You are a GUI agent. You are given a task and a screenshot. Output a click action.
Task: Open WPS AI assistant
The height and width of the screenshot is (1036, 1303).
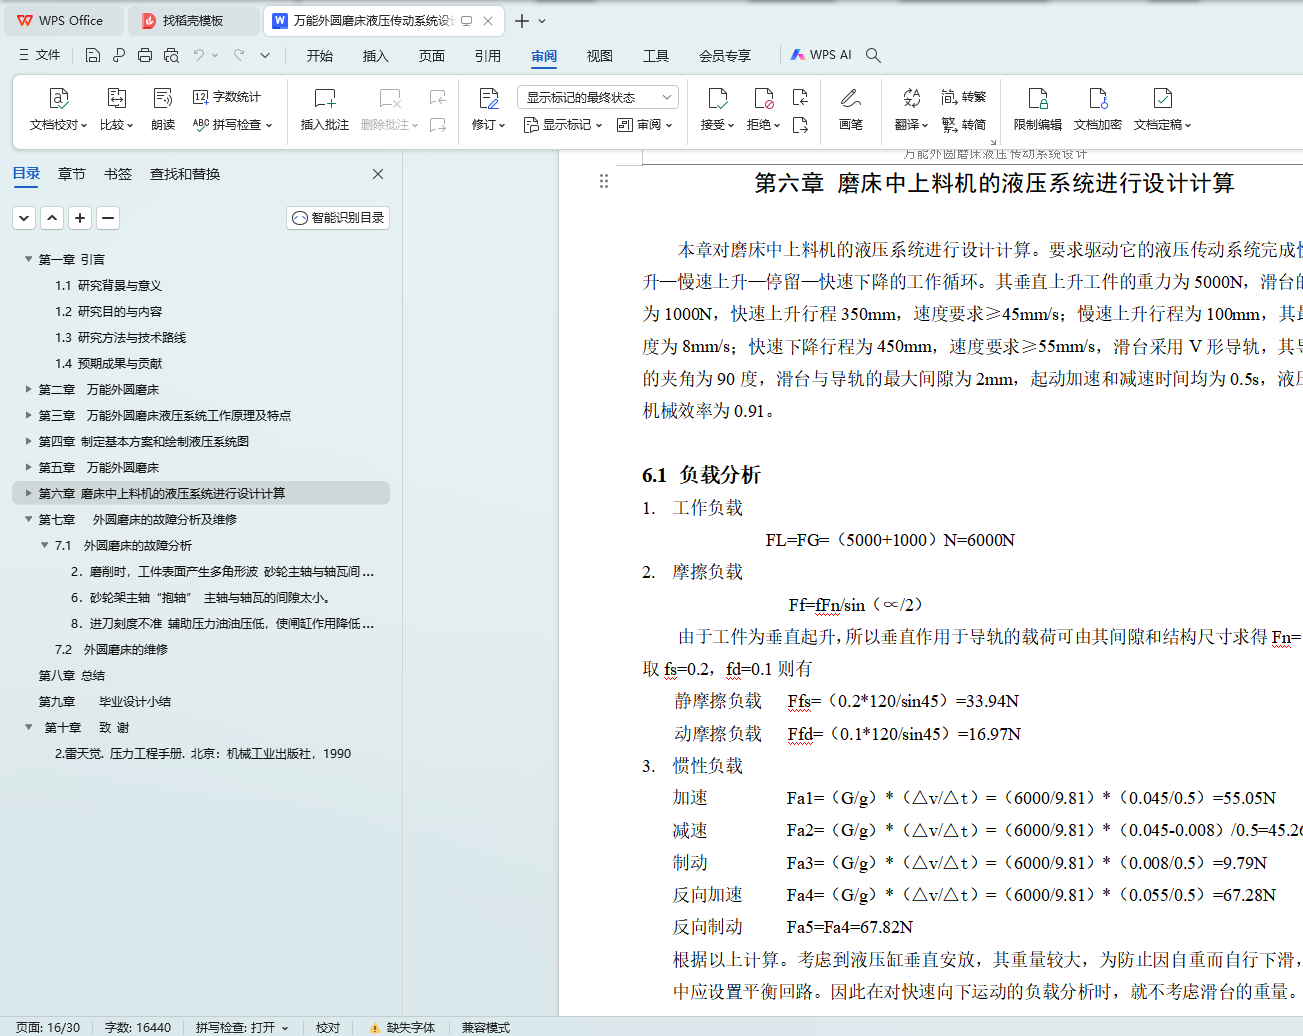(x=821, y=55)
